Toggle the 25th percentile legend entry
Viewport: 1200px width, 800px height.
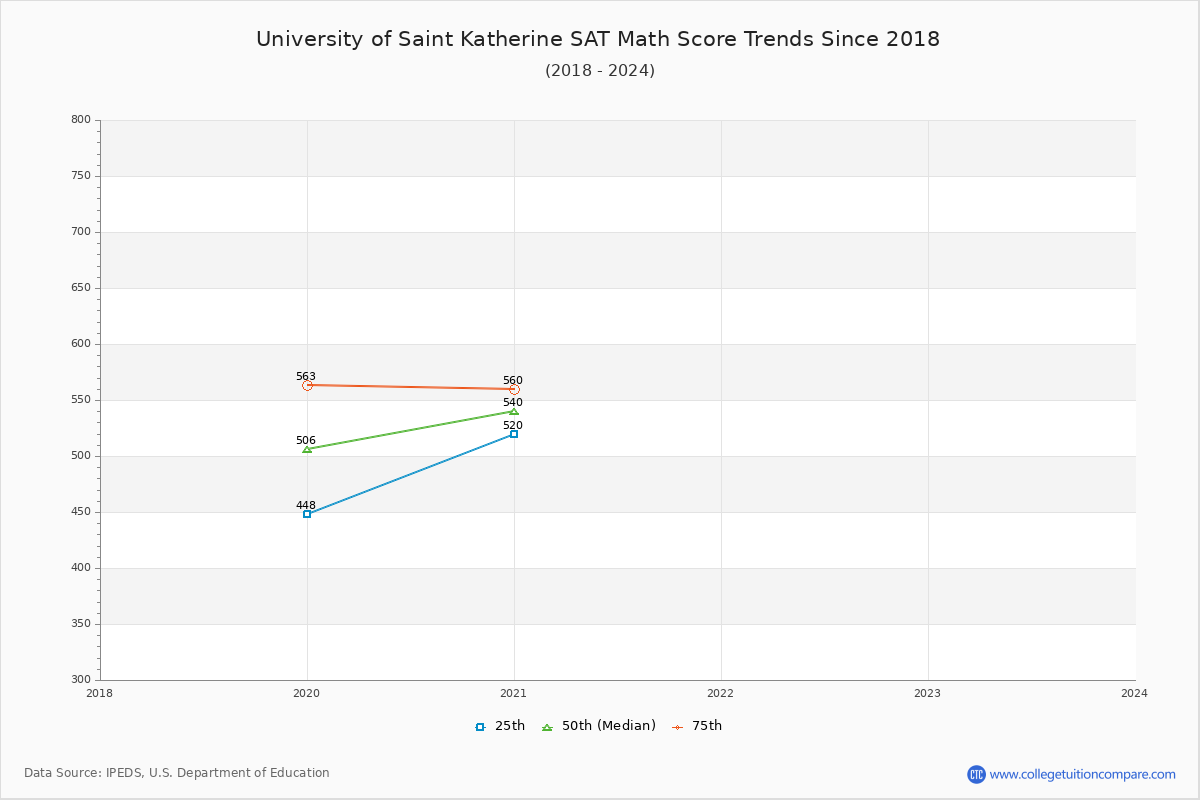pos(500,726)
